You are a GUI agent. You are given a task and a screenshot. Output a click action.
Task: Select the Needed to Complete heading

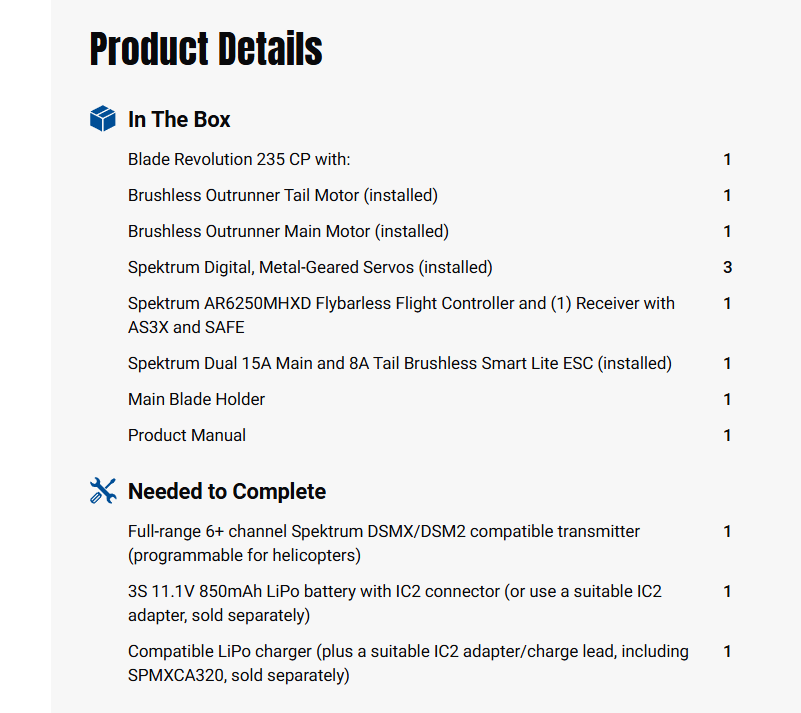pyautogui.click(x=227, y=491)
